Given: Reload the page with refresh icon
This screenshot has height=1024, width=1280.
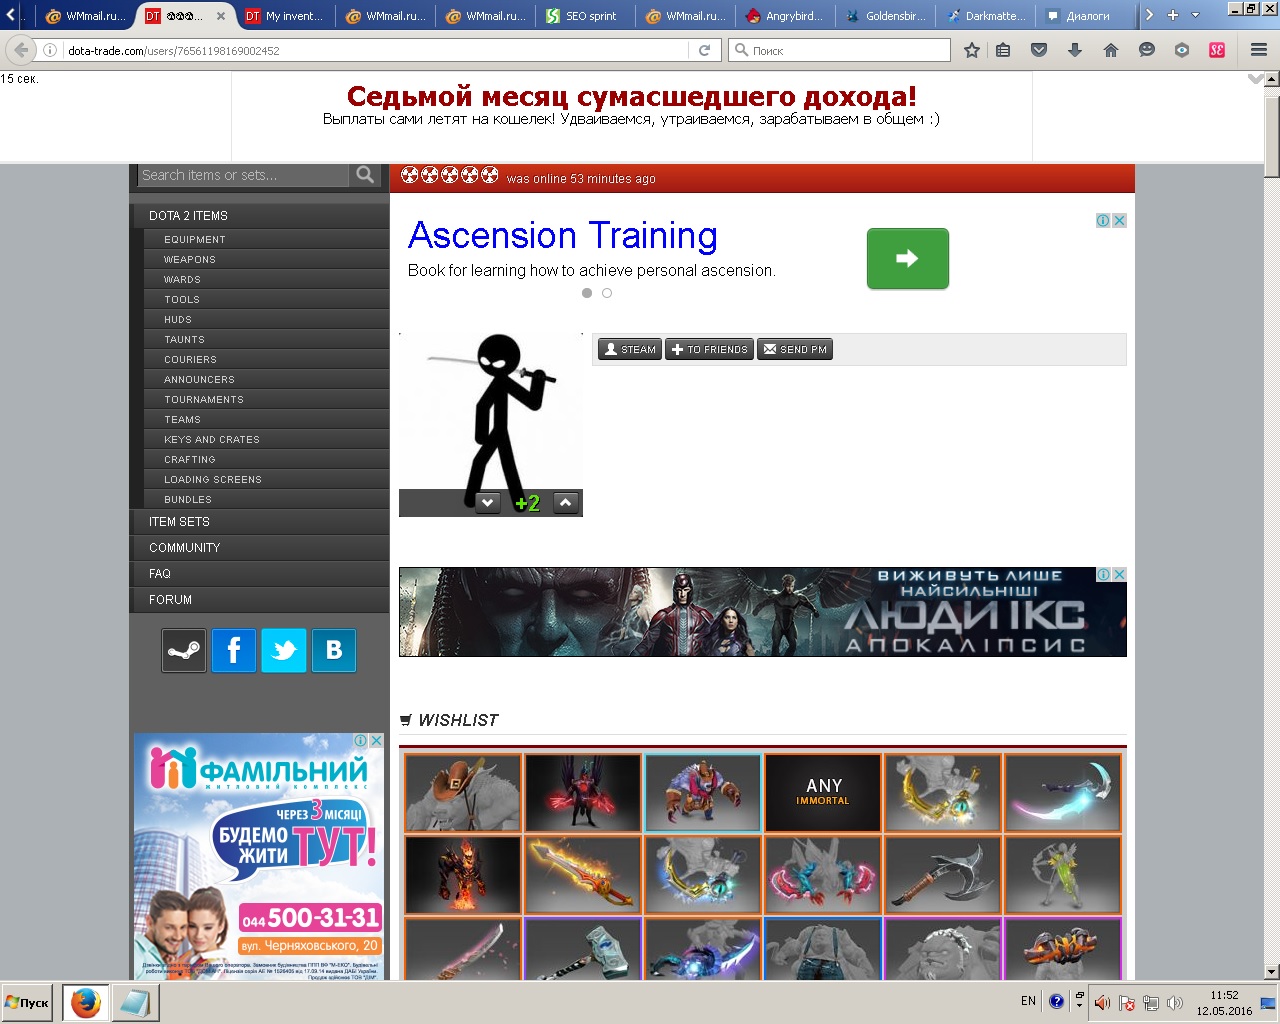Looking at the screenshot, I should [x=704, y=50].
